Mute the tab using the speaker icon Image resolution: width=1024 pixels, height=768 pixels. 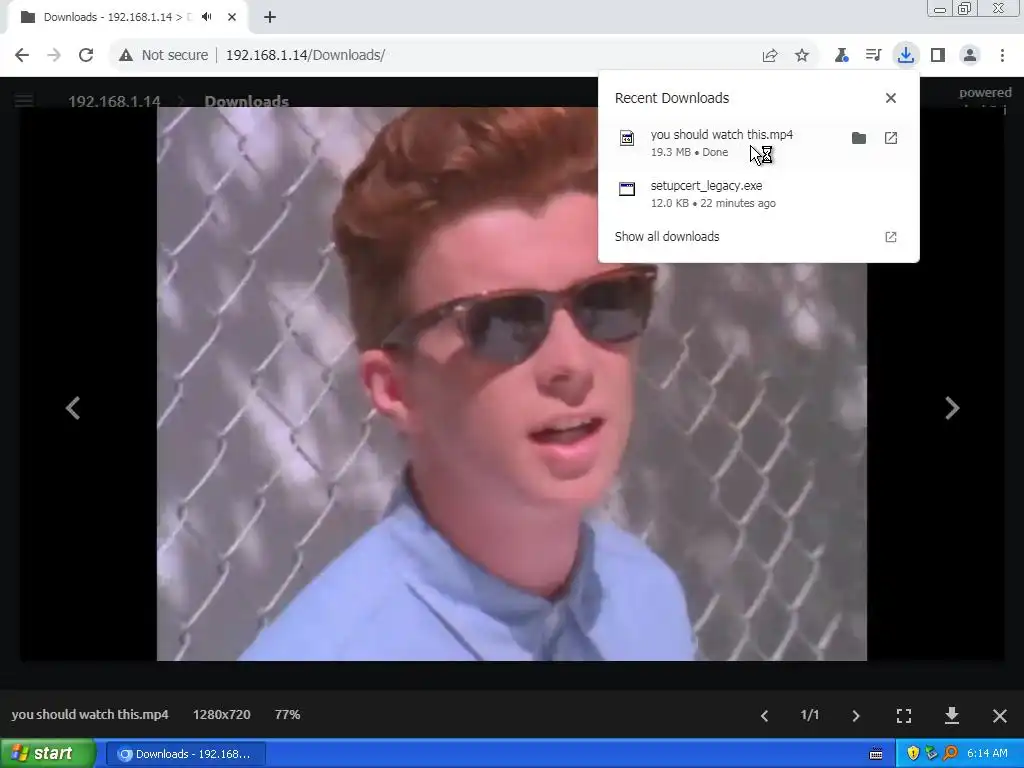(207, 17)
